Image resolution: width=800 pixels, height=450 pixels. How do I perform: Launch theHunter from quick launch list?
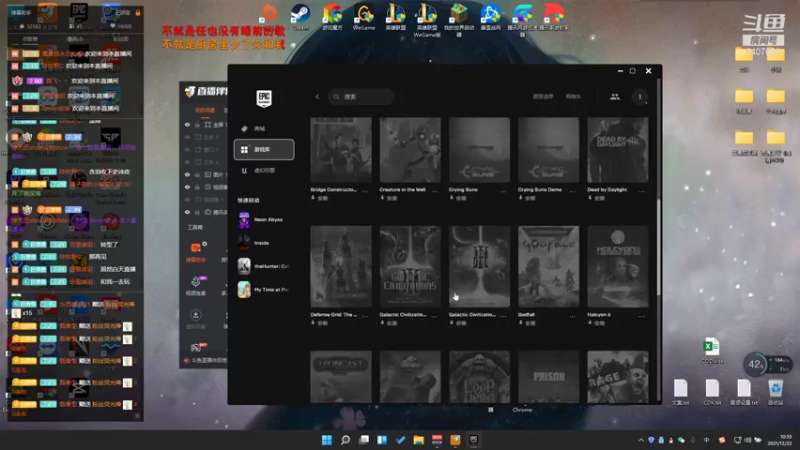tap(264, 266)
